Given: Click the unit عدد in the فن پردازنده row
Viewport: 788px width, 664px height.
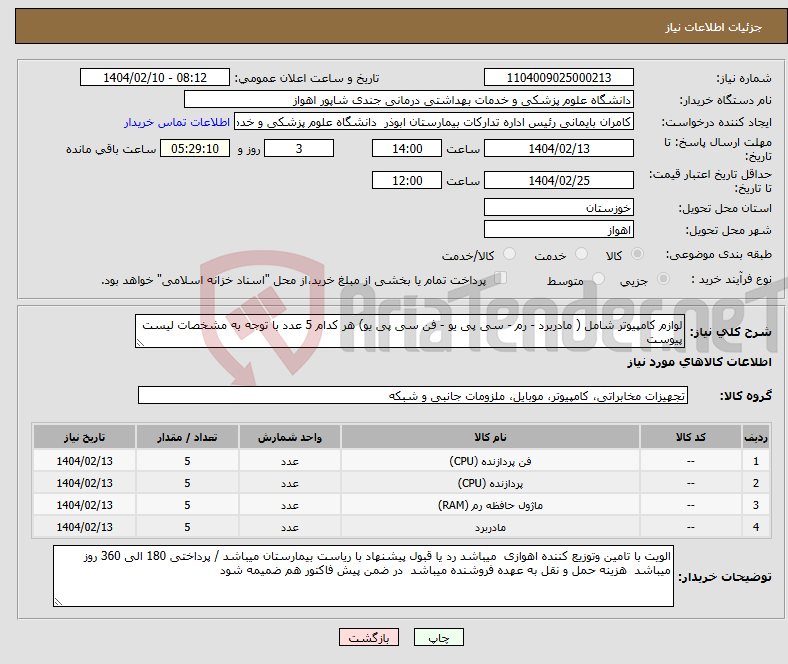Looking at the screenshot, I should point(290,461).
